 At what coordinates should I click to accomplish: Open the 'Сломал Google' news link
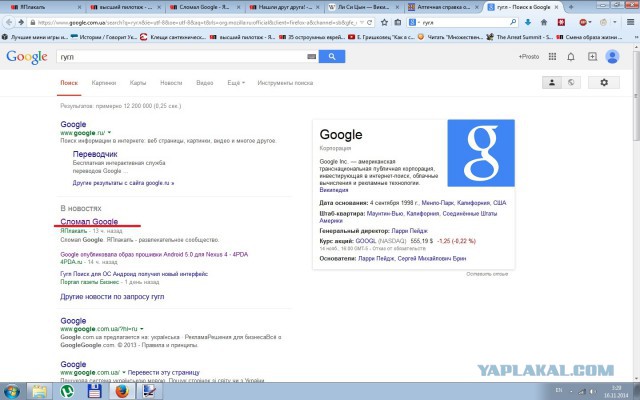89,221
